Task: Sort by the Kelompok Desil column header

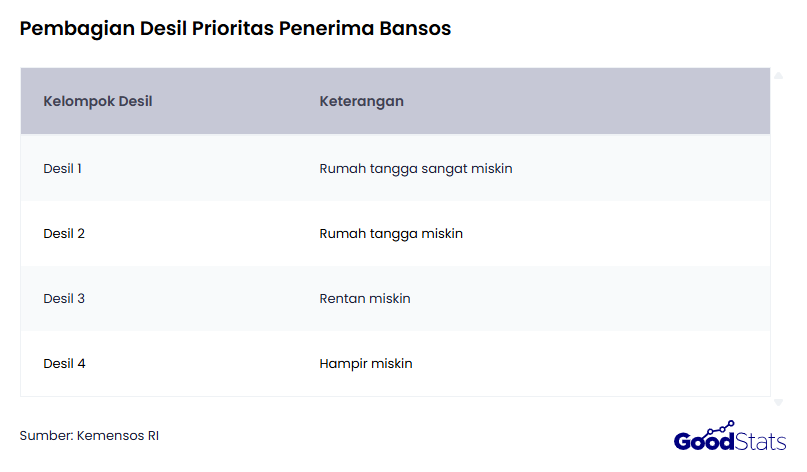Action: (98, 102)
